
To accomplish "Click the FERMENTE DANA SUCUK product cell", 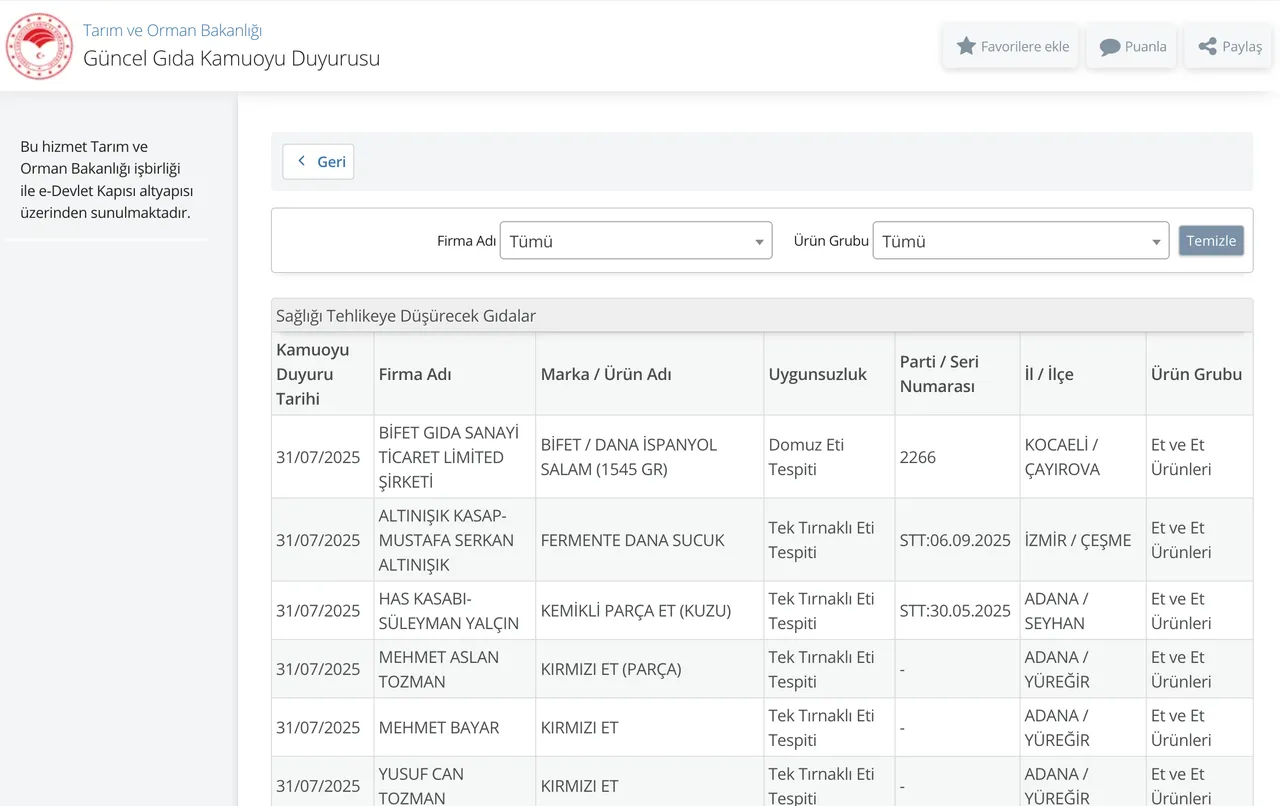I will pyautogui.click(x=633, y=540).
